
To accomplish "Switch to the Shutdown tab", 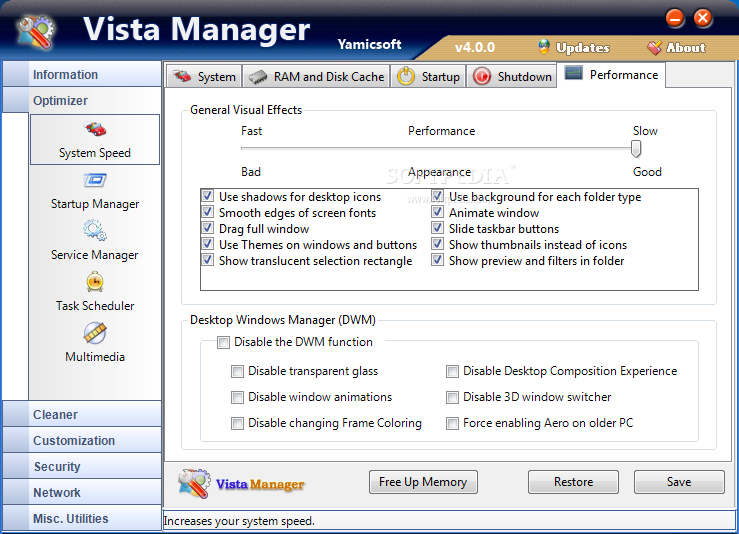I will click(x=511, y=76).
